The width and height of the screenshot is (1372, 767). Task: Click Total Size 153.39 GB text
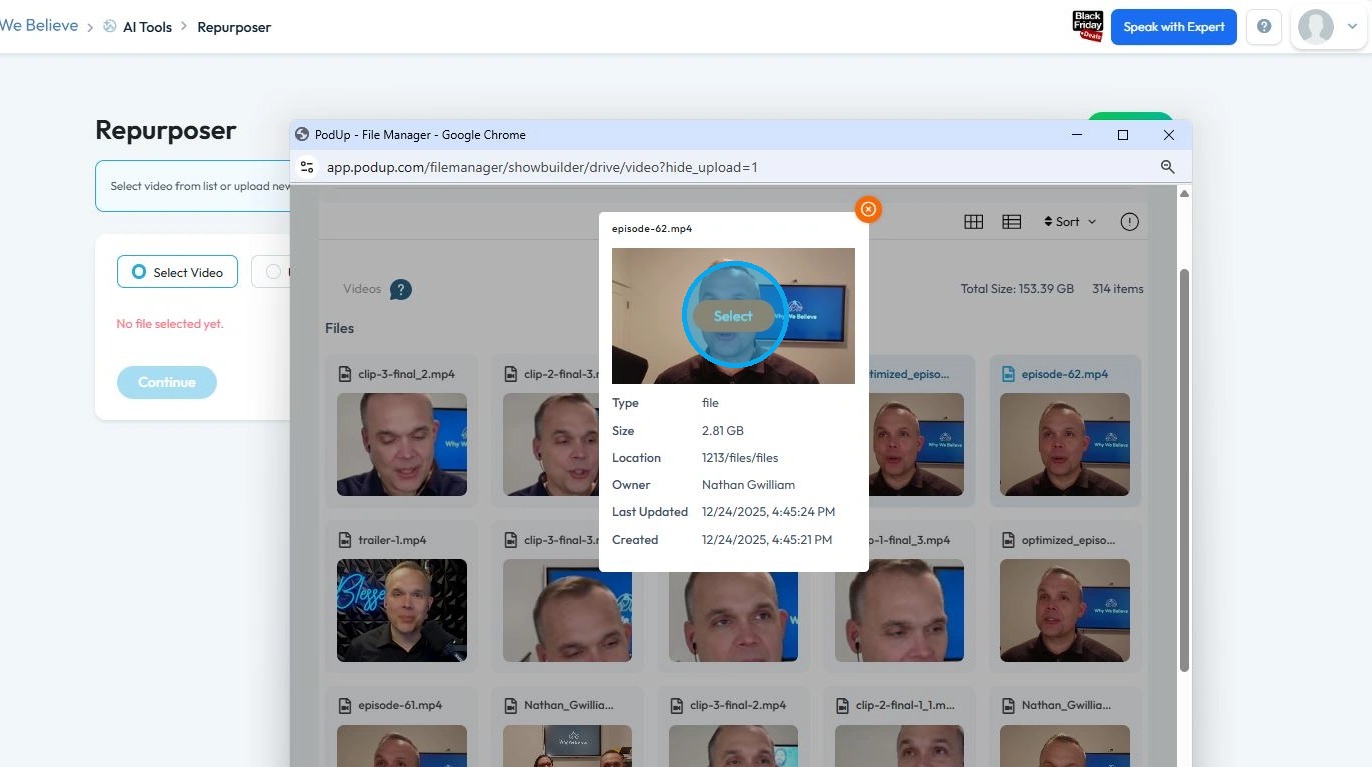[1017, 289]
